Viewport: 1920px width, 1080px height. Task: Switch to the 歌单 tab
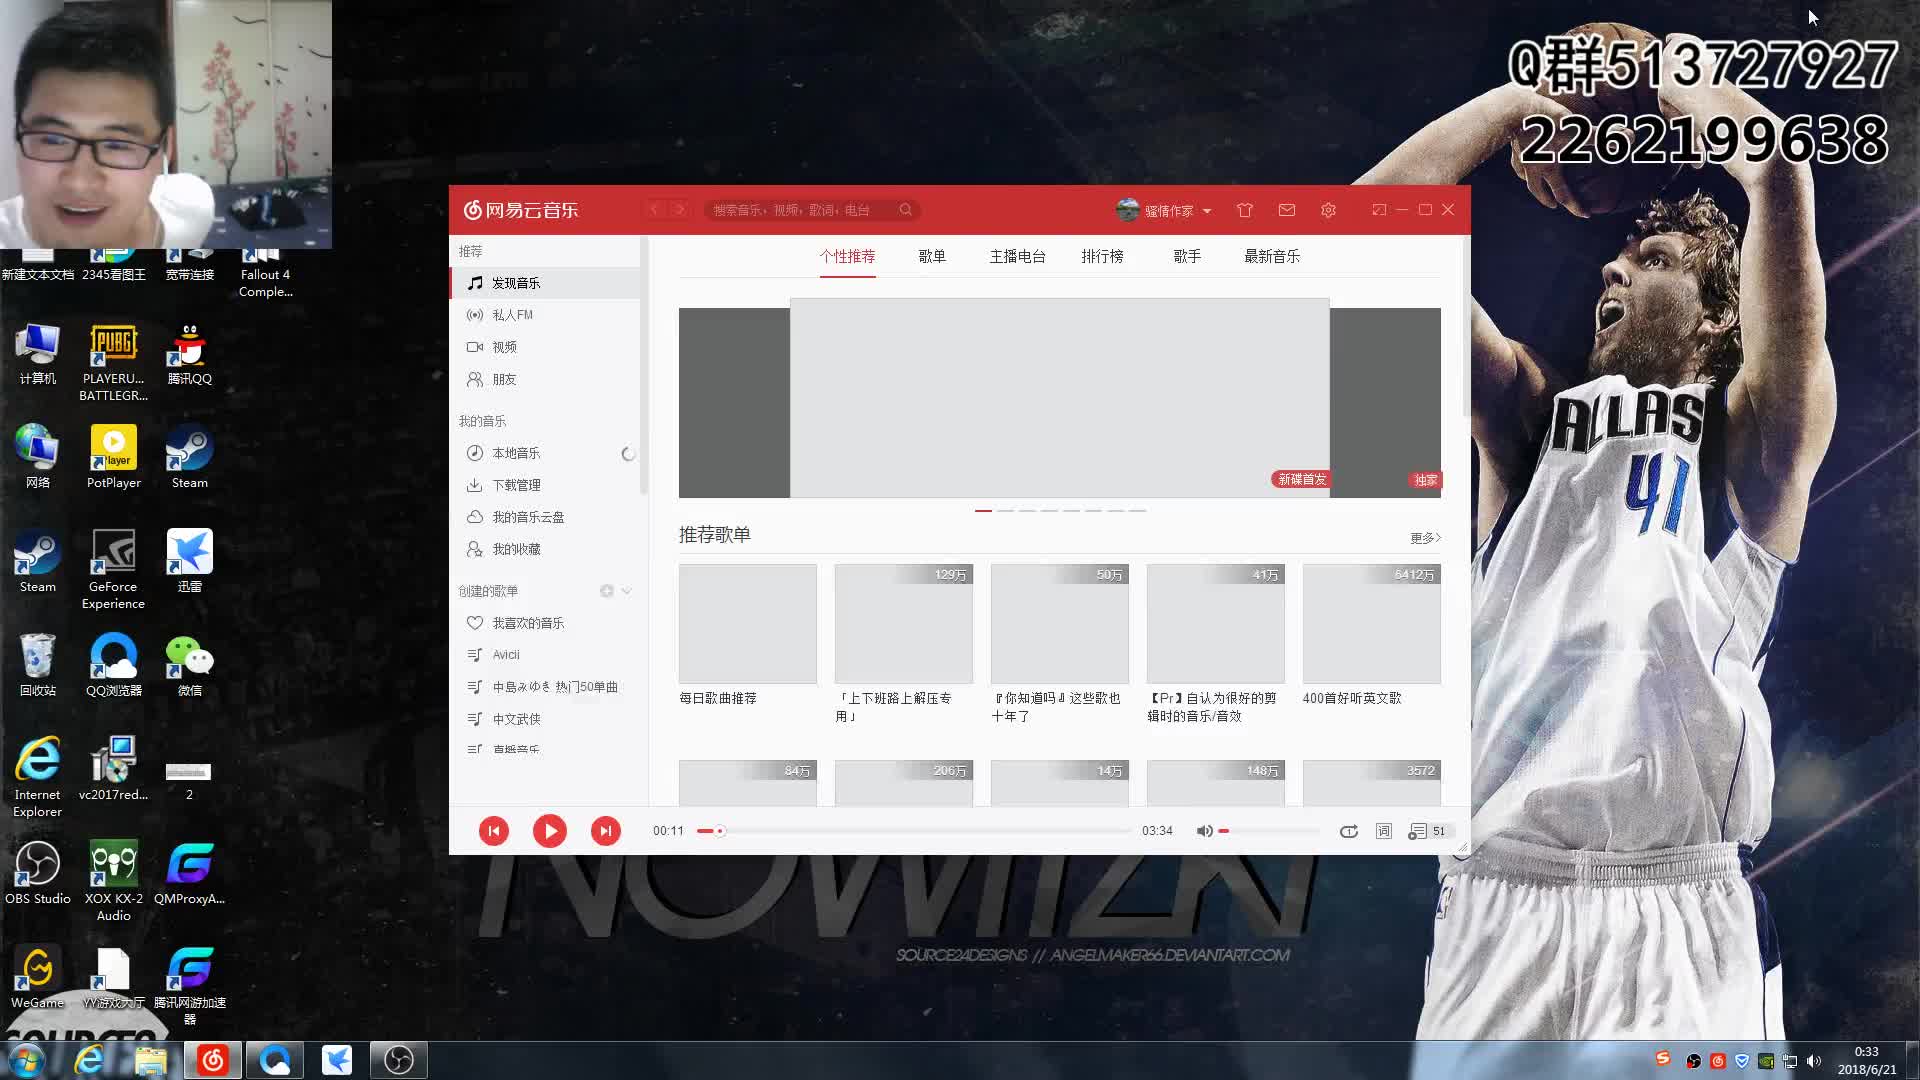coord(932,256)
